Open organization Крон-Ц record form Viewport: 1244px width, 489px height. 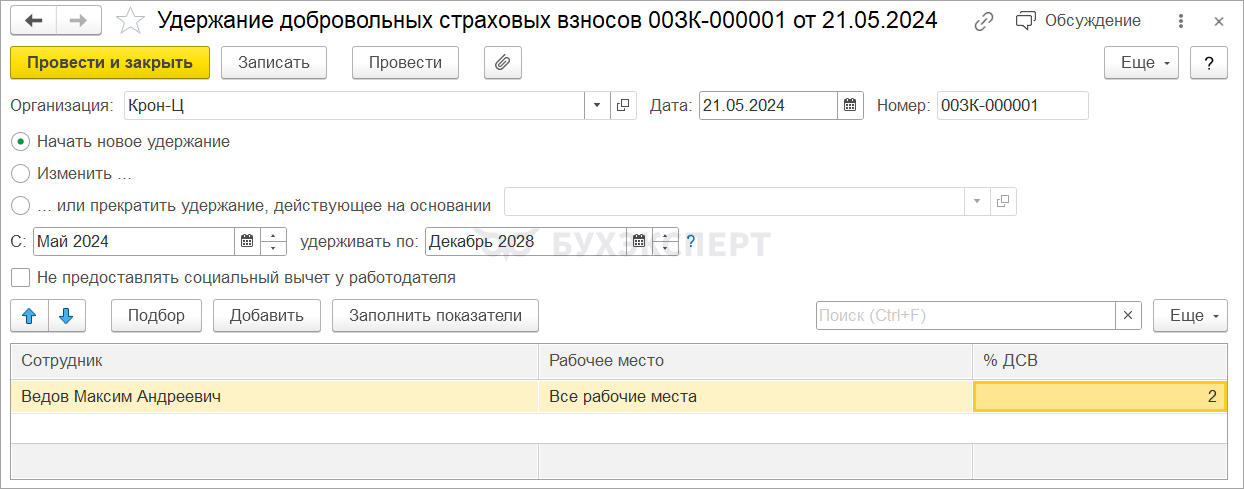coord(623,105)
